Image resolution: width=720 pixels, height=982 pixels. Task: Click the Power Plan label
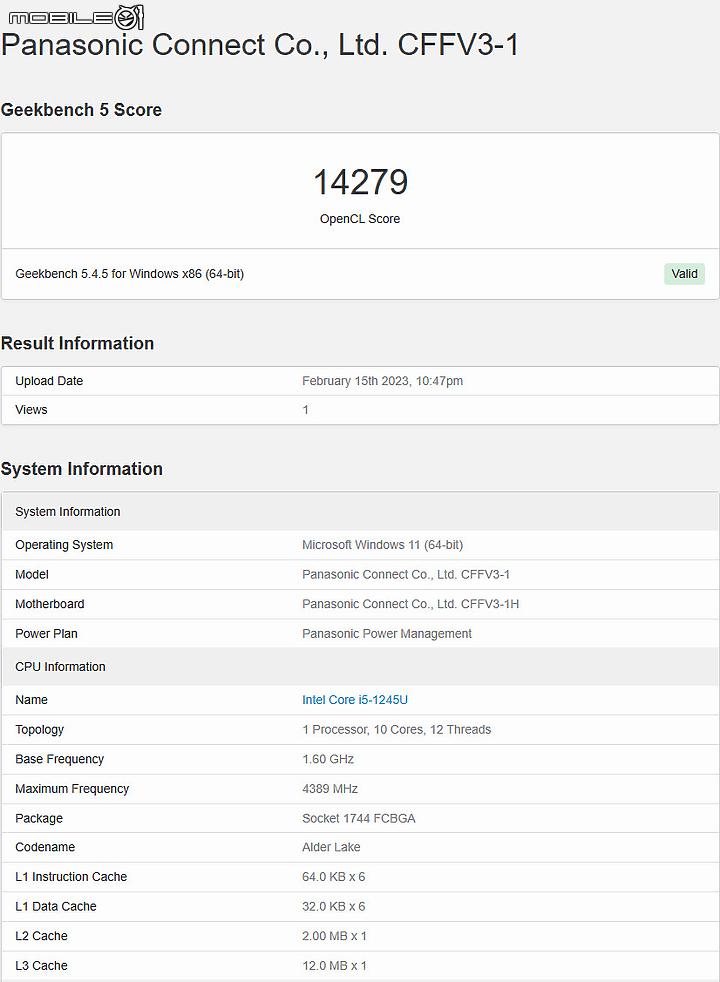[46, 634]
